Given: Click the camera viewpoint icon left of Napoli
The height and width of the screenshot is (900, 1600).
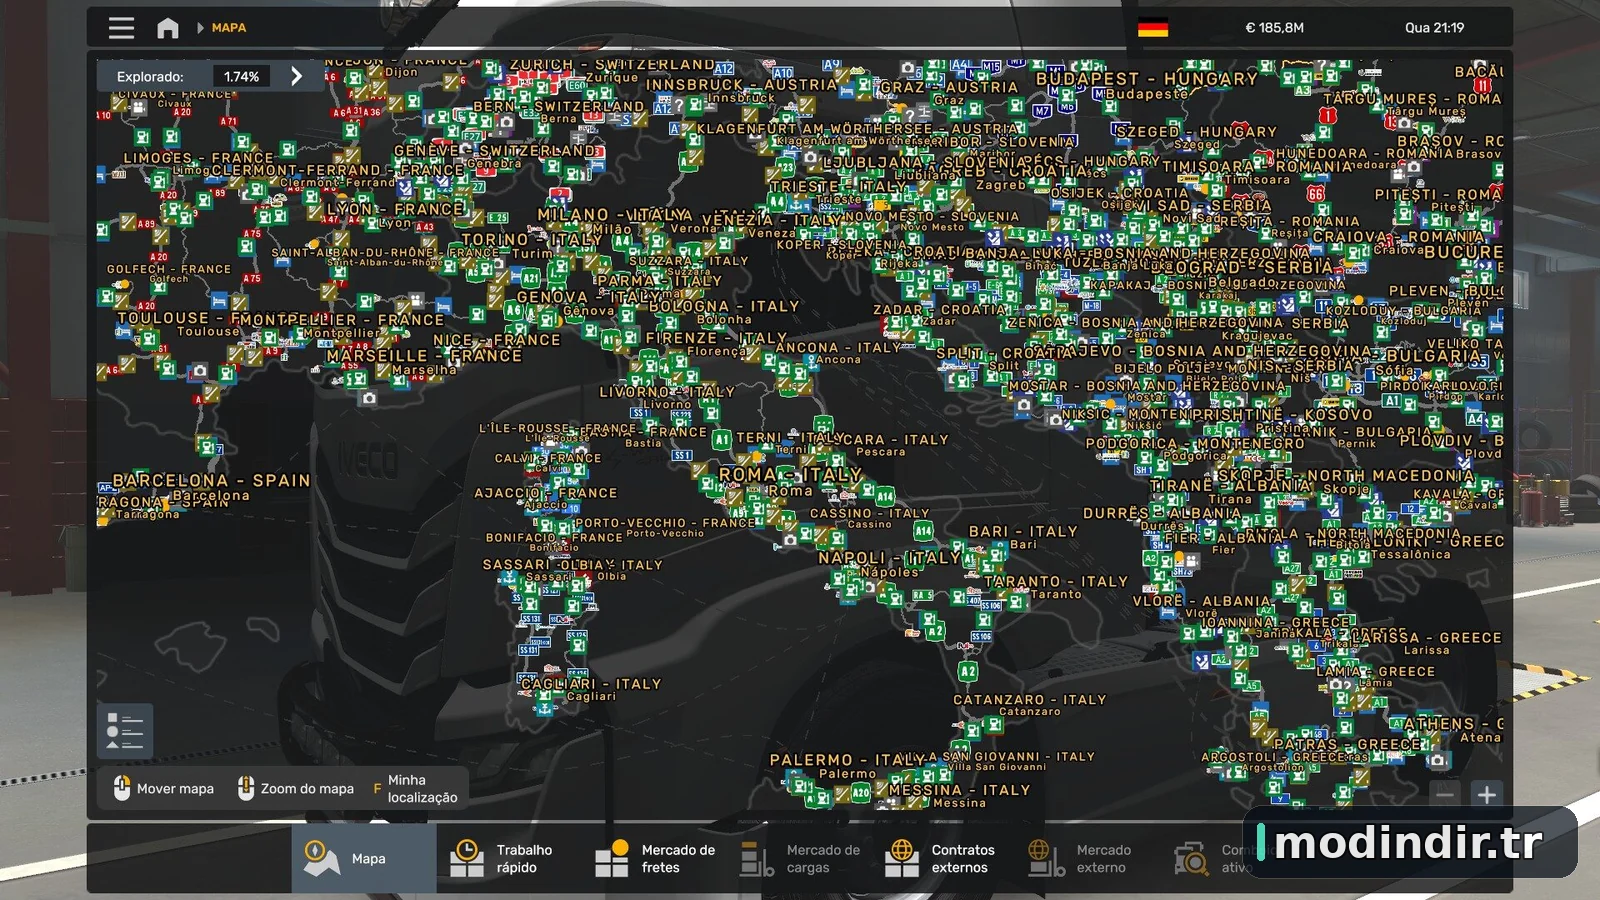Looking at the screenshot, I should pos(790,540).
